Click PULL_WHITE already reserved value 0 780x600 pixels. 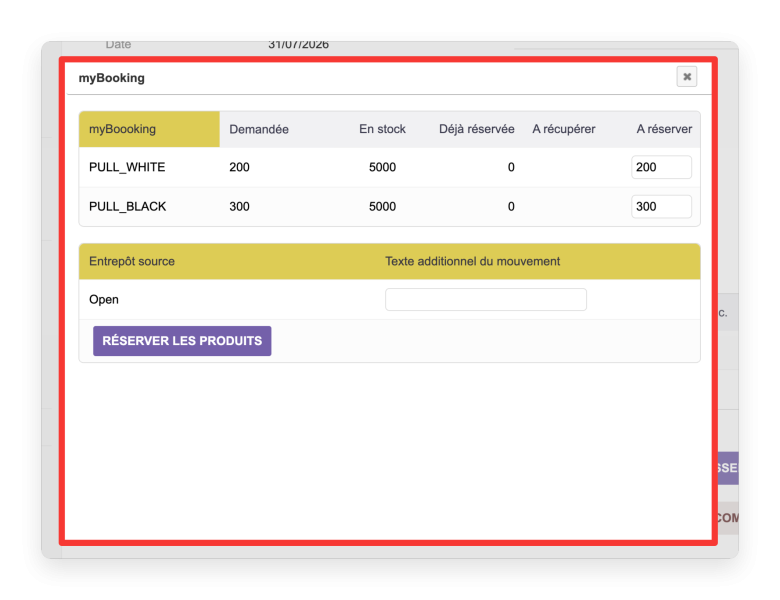pos(511,167)
